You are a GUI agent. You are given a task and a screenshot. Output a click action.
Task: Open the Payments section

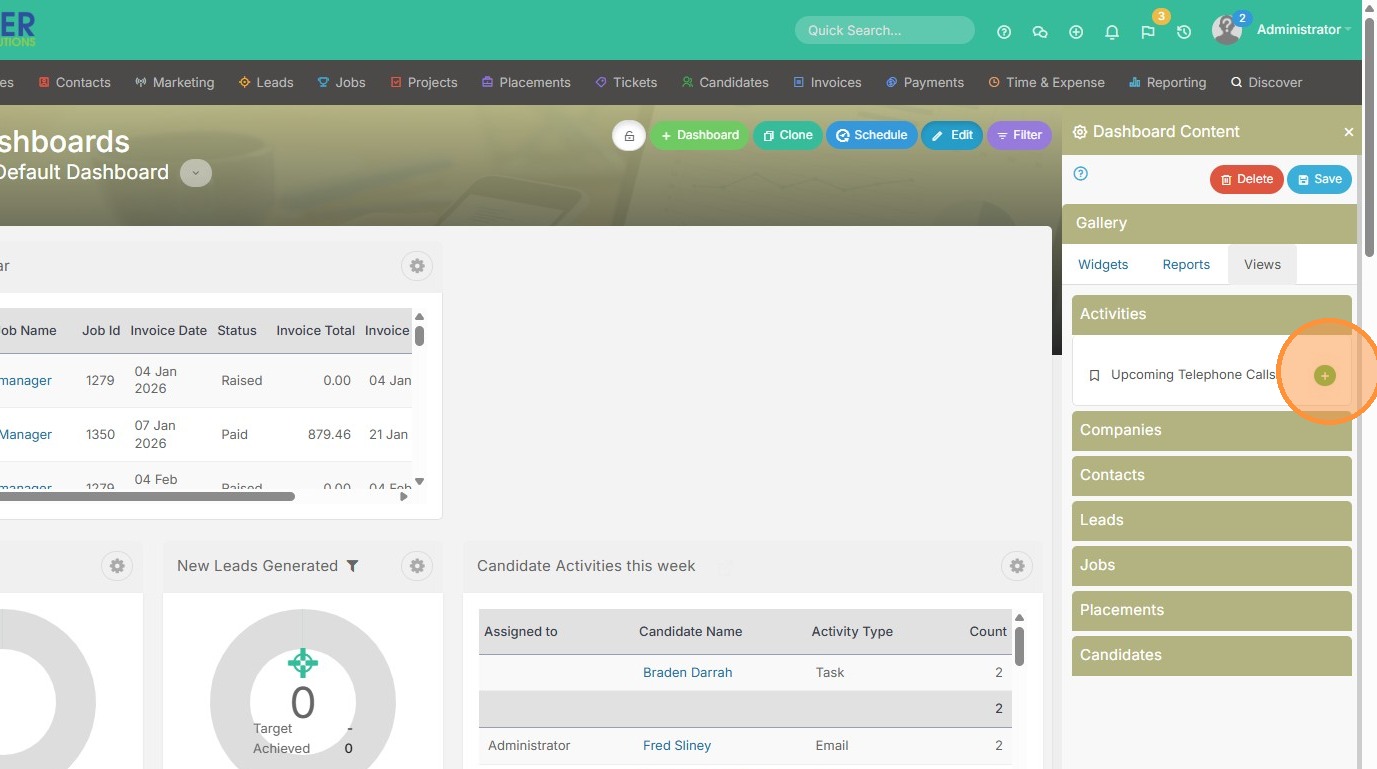(x=925, y=83)
